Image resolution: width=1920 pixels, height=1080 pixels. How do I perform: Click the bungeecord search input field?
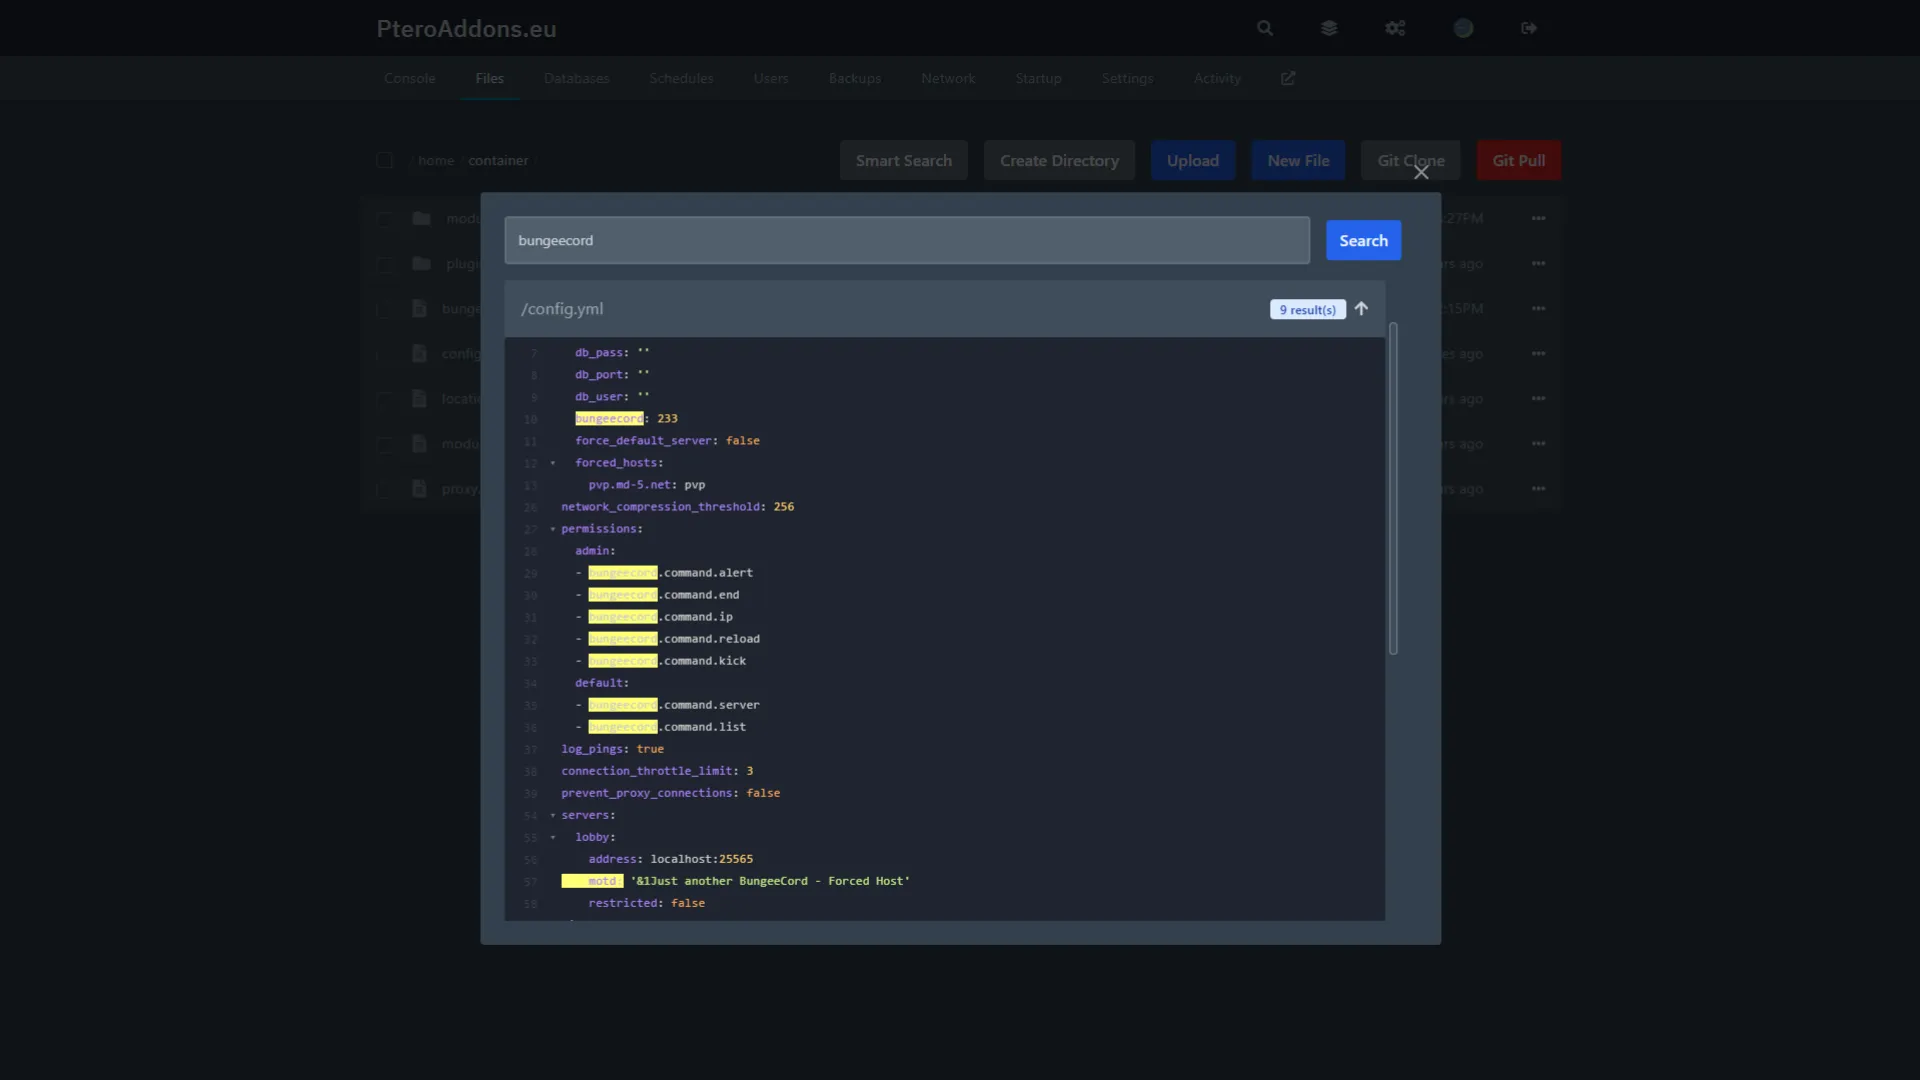pos(906,240)
